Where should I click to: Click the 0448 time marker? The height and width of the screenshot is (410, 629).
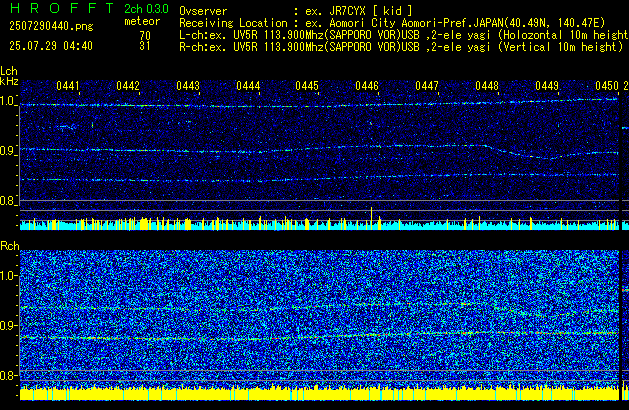point(487,86)
